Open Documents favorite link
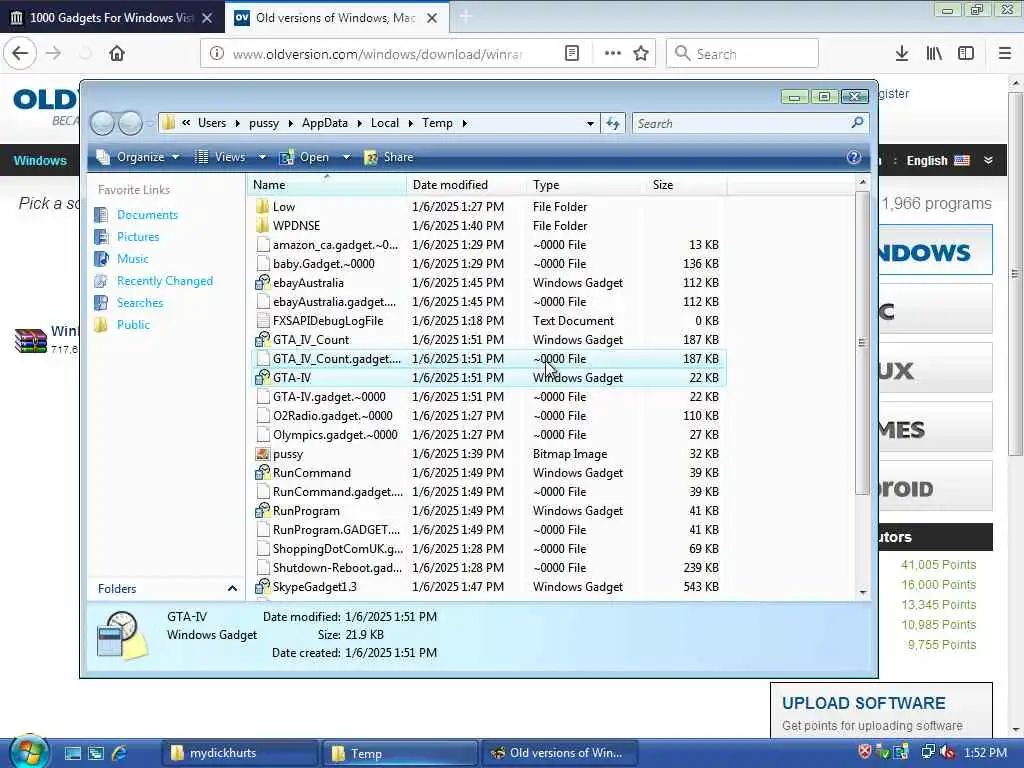Viewport: 1024px width, 768px height. tap(147, 215)
